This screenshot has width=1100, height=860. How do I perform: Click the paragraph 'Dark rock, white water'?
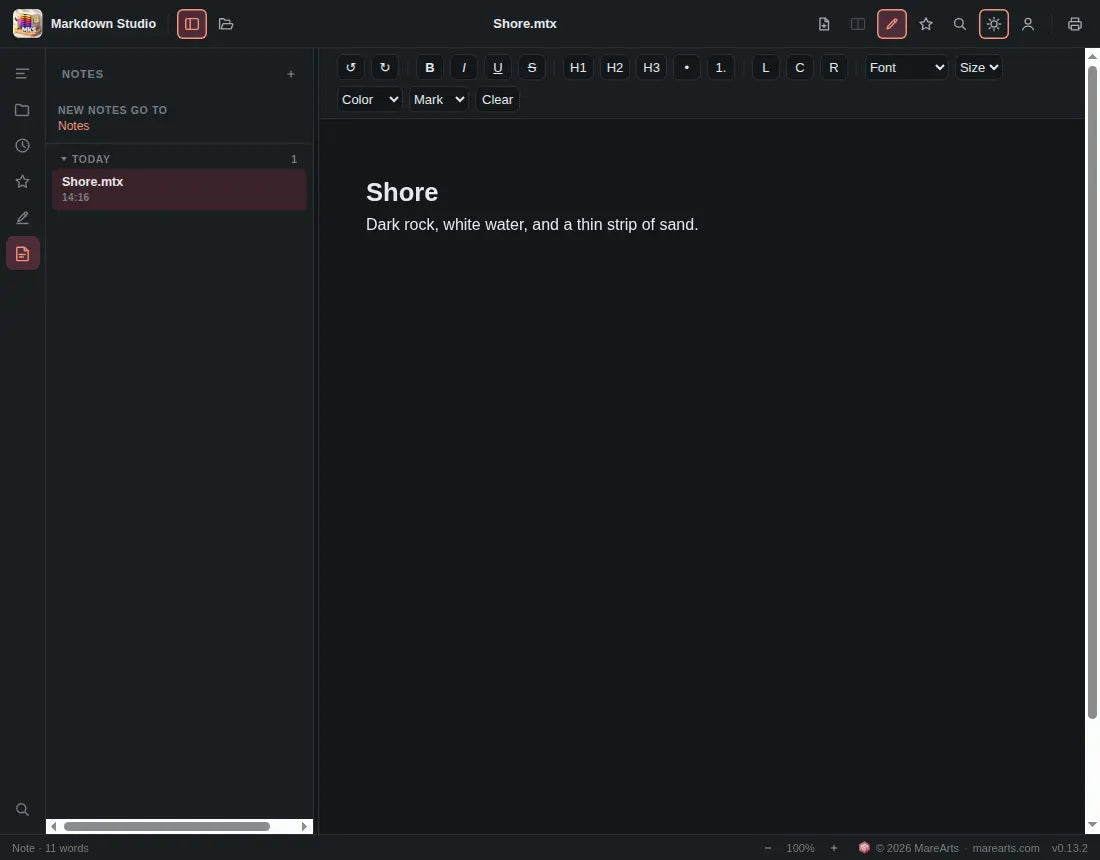click(532, 224)
